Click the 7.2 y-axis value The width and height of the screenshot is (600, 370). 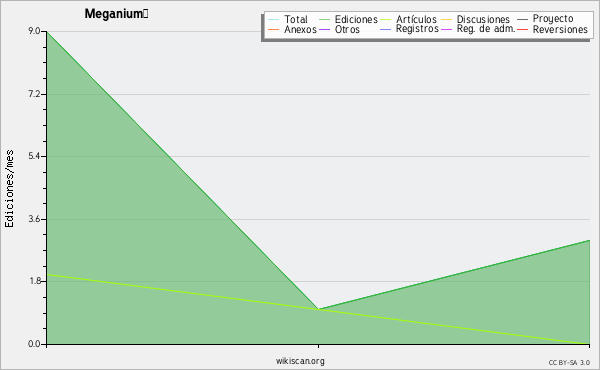click(x=34, y=94)
